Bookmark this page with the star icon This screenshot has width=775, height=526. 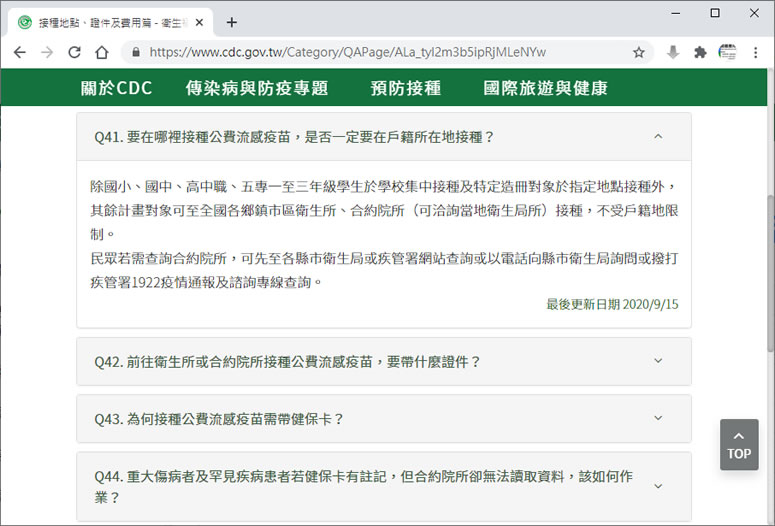pyautogui.click(x=639, y=52)
